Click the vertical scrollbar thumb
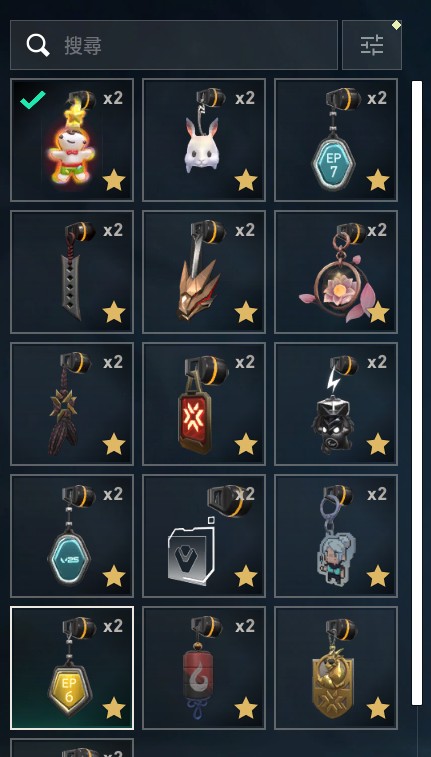 point(417,393)
